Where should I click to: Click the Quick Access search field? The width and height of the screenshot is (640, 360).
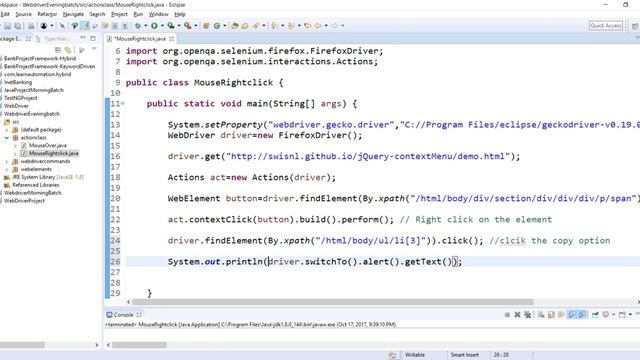pyautogui.click(x=606, y=26)
